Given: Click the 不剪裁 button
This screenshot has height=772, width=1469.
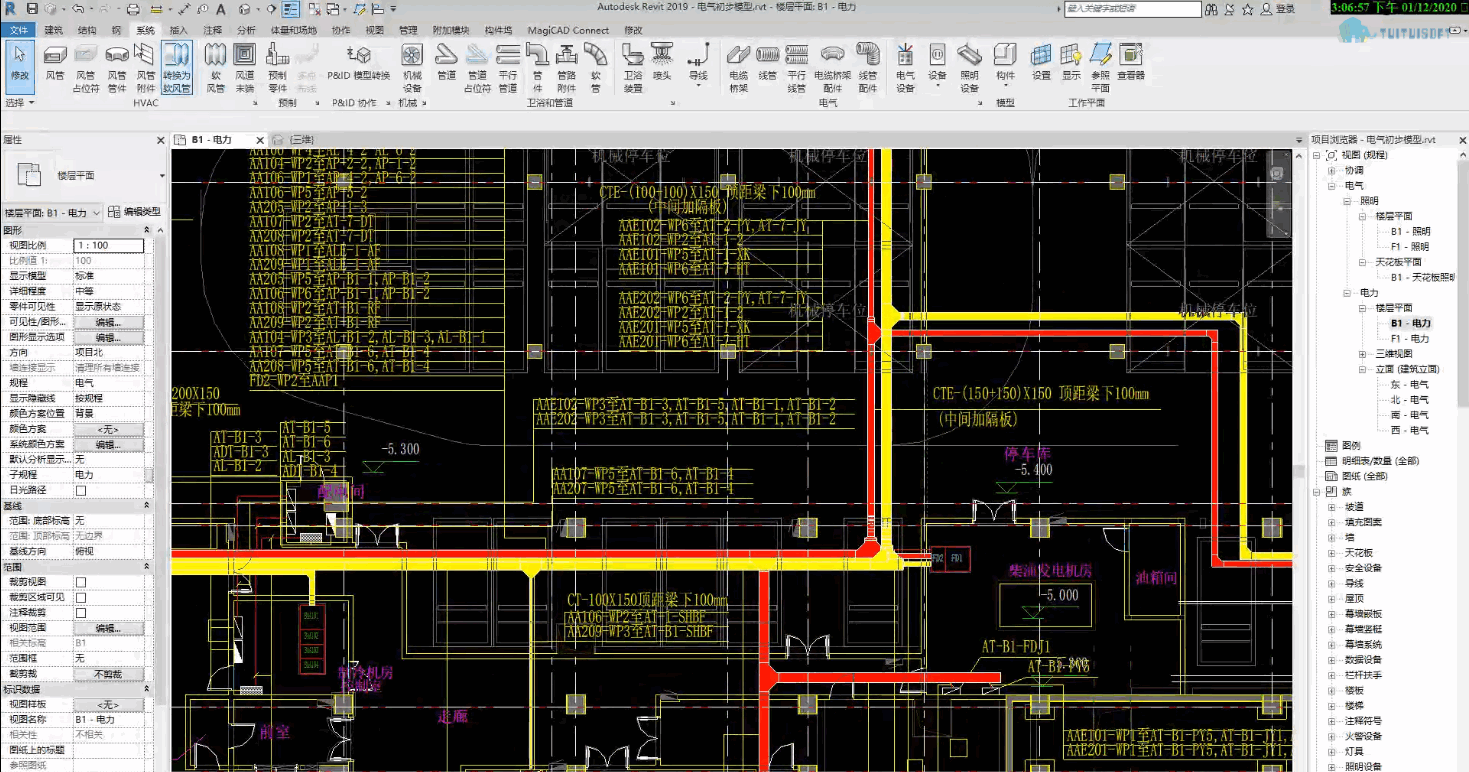Looking at the screenshot, I should point(108,675).
